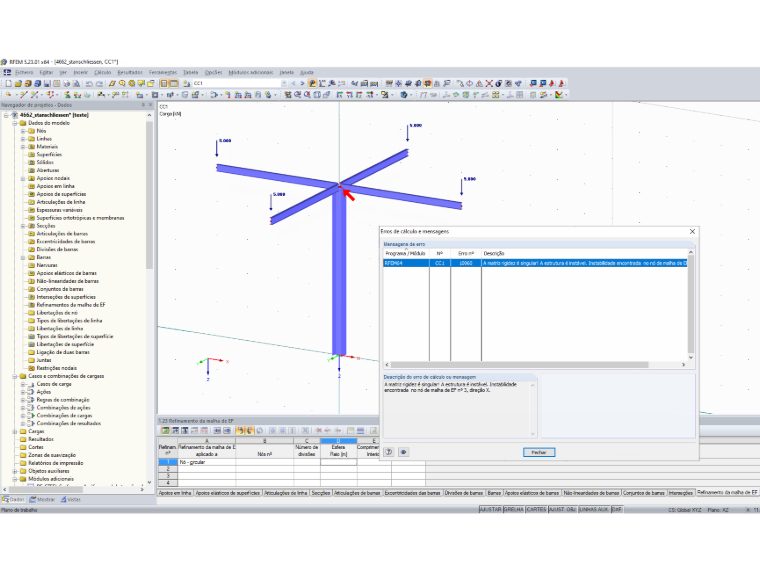Screen dimensions: 760x570
Task: Open Mostrar tab at navigator bottom
Action: pyautogui.click(x=42, y=499)
